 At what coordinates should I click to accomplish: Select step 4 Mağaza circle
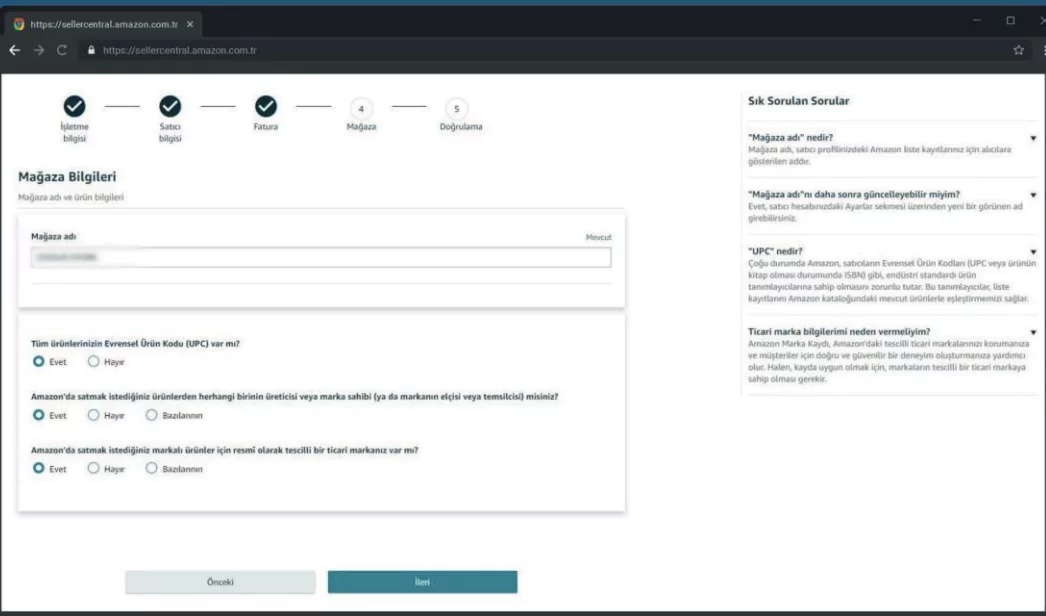click(361, 109)
